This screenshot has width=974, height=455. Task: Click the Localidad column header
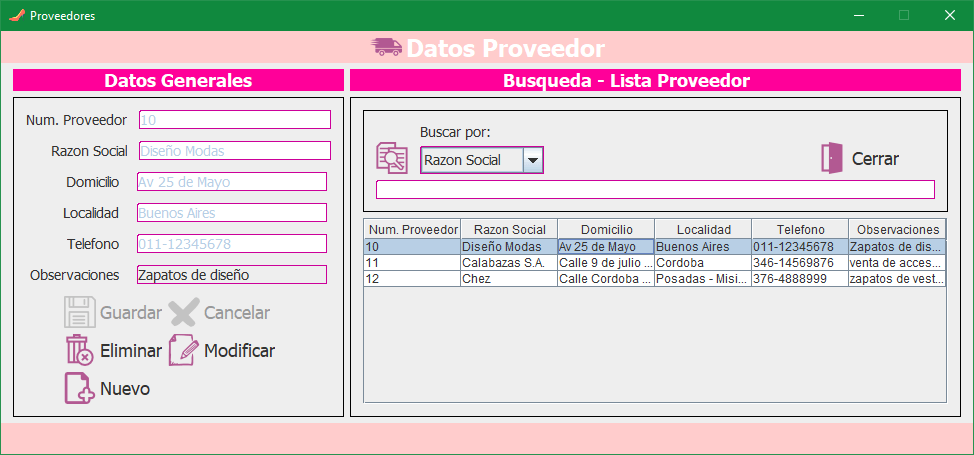[702, 229]
